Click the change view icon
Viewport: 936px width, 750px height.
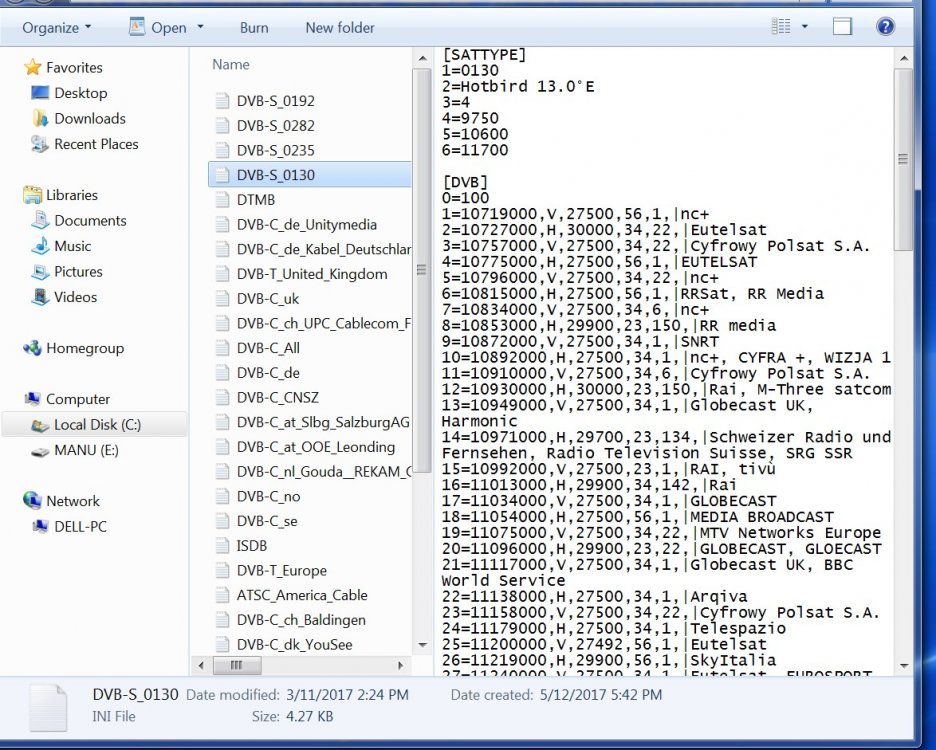[x=781, y=27]
